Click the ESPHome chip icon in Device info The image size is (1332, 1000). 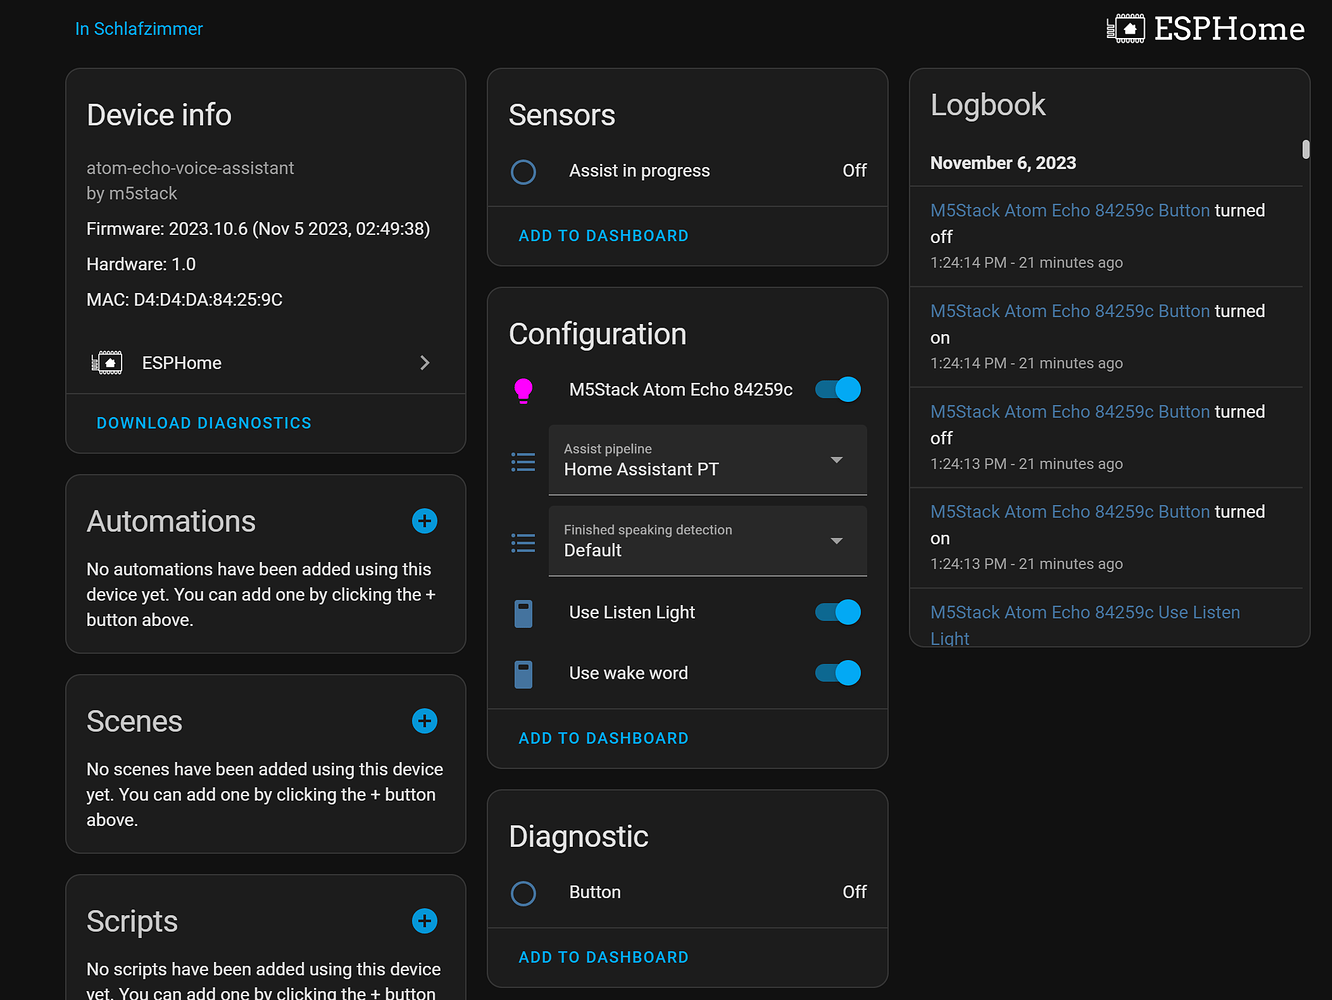pos(107,362)
